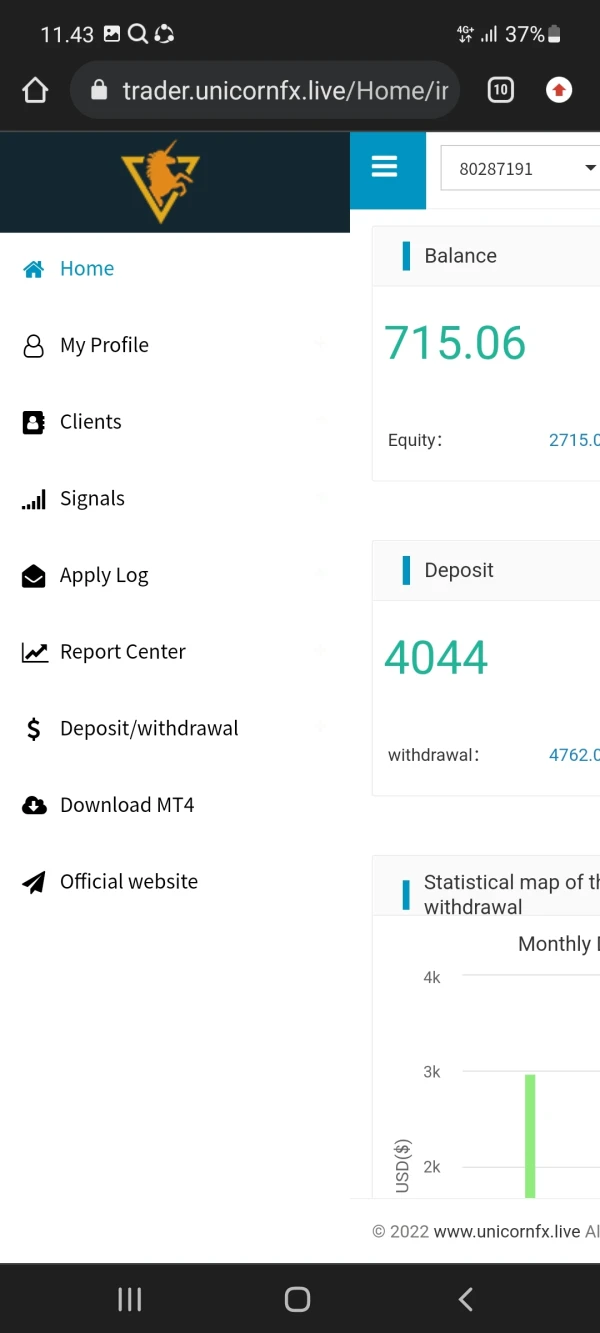Tap the Signals bars icon
Viewport: 600px width, 1333px height.
34,500
